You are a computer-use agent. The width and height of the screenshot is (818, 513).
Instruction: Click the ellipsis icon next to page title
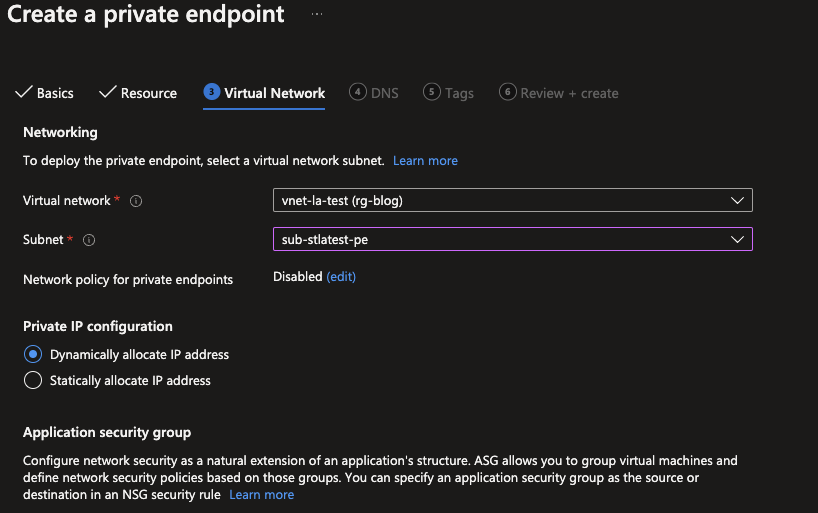316,14
